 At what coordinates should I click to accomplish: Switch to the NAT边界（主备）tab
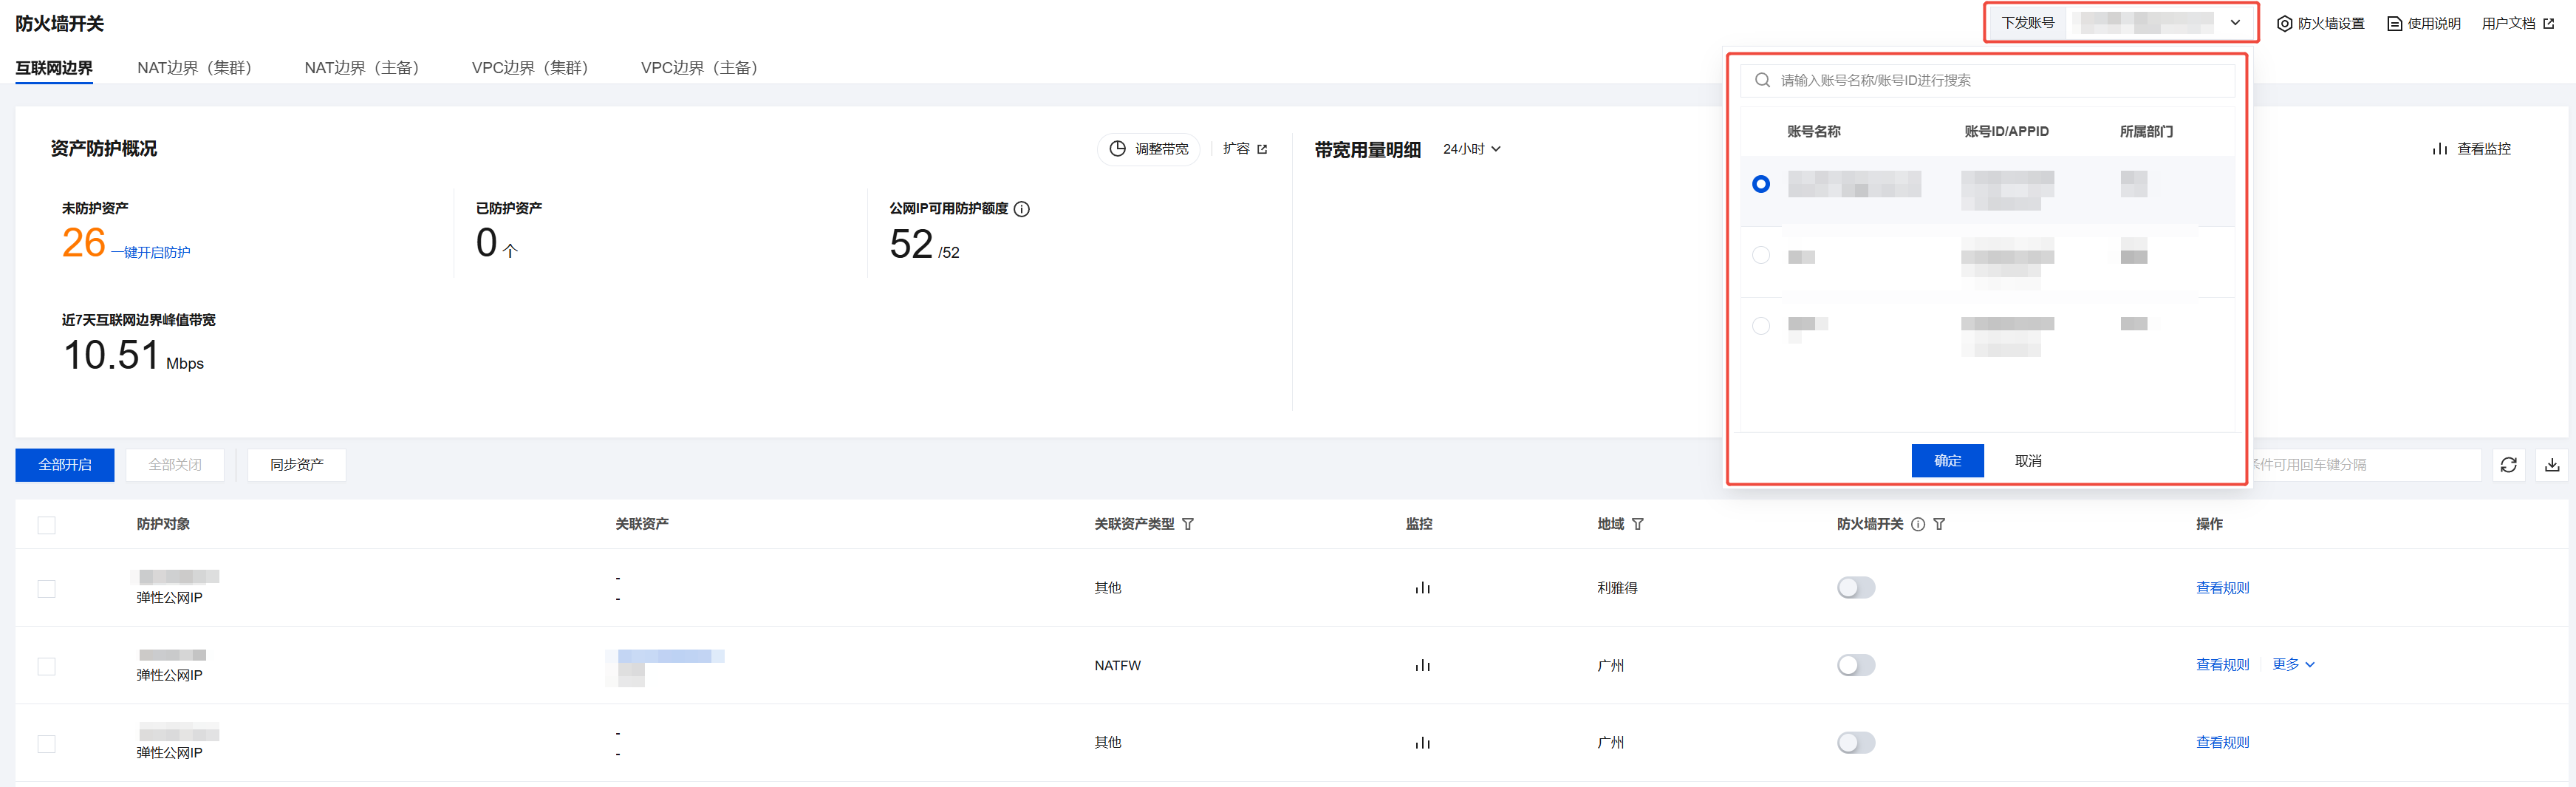pos(362,68)
